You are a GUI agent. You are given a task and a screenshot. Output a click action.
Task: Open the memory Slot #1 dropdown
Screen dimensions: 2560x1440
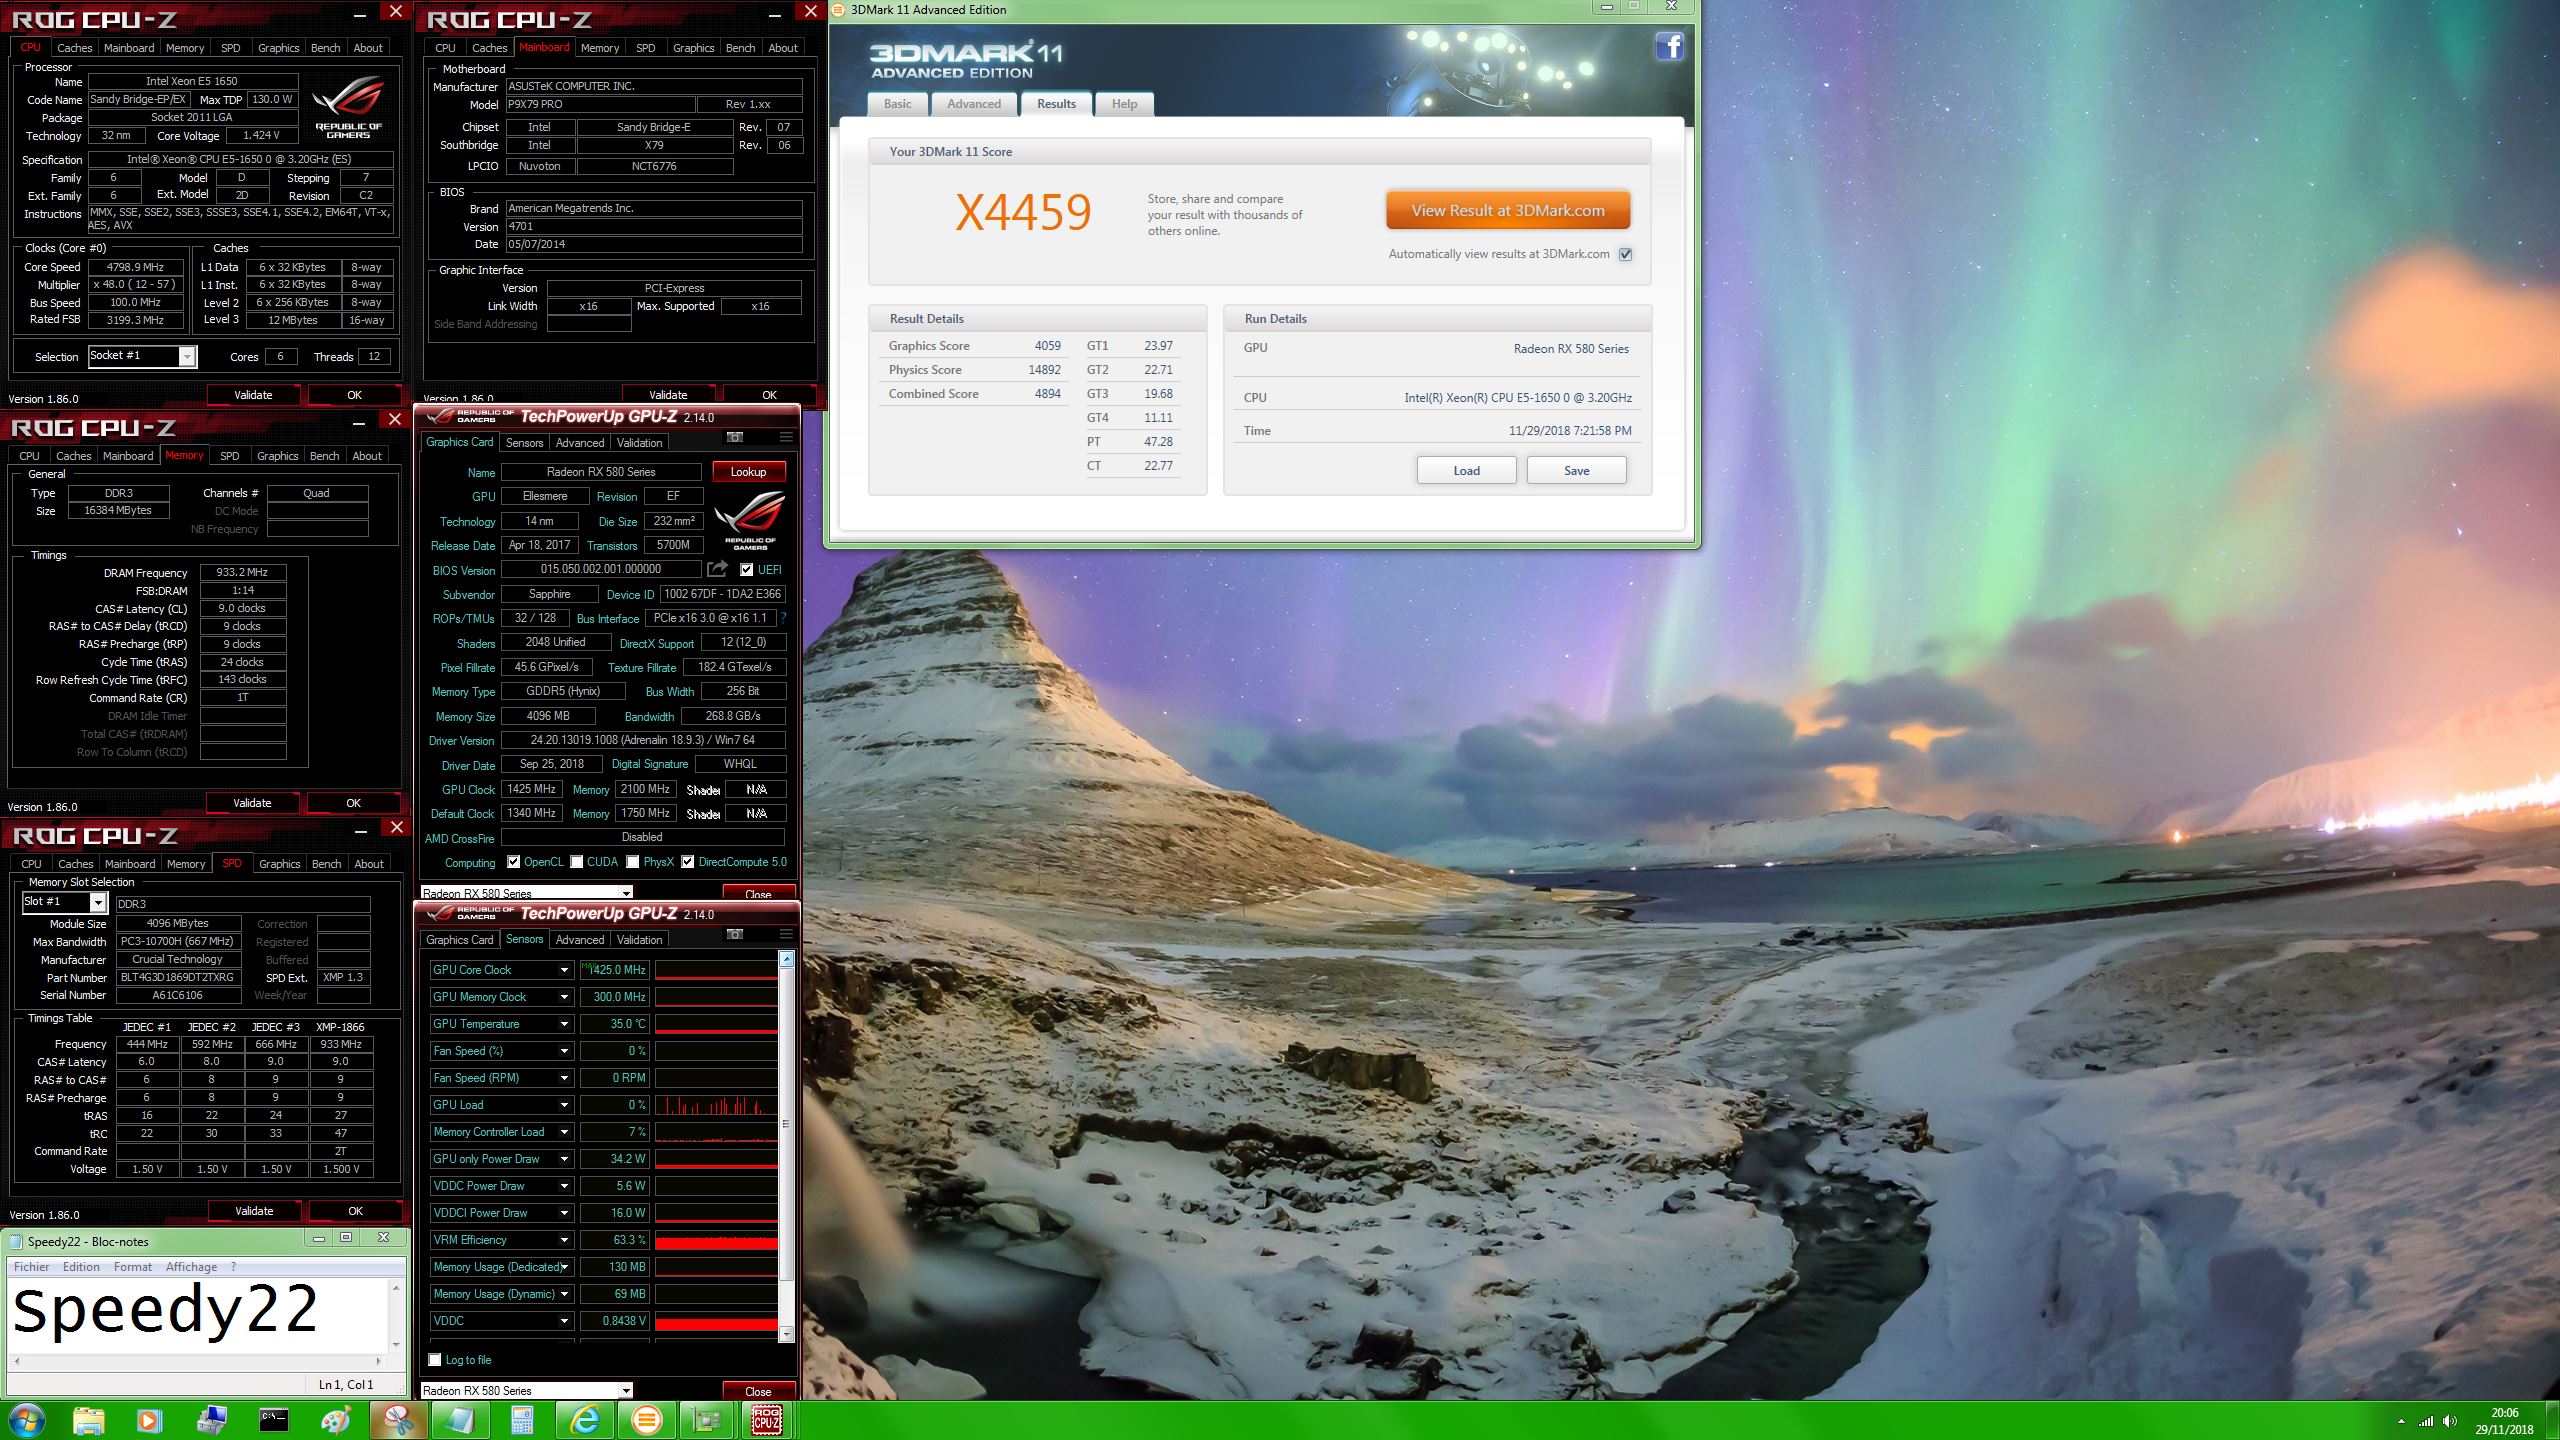pos(64,902)
